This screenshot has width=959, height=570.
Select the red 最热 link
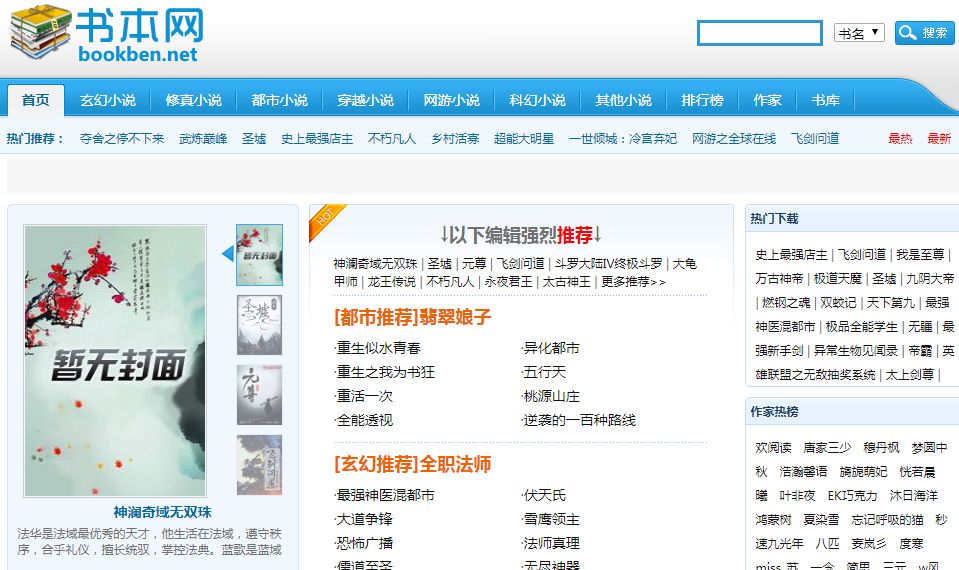coord(900,139)
